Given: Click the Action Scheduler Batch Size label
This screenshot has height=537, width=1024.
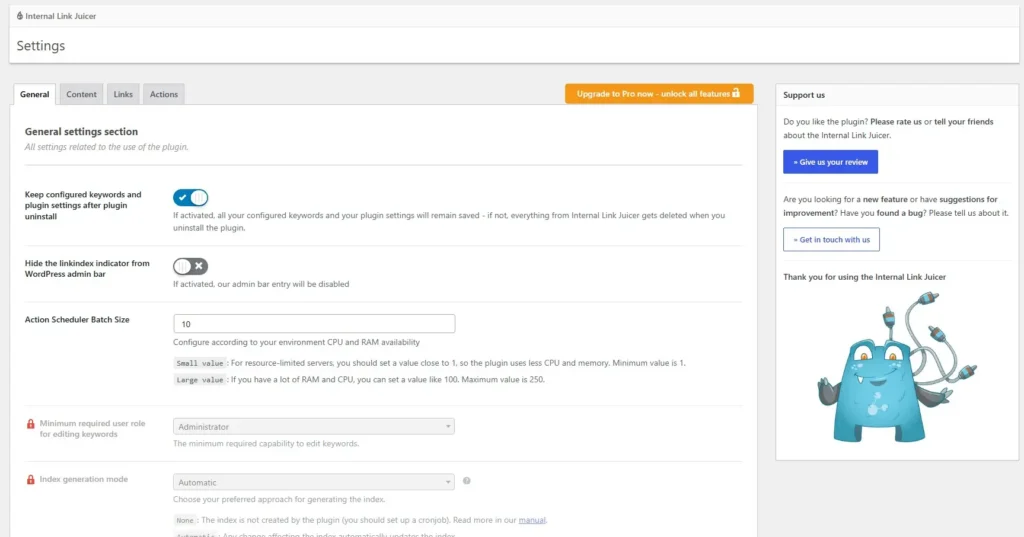Looking at the screenshot, I should (x=77, y=319).
